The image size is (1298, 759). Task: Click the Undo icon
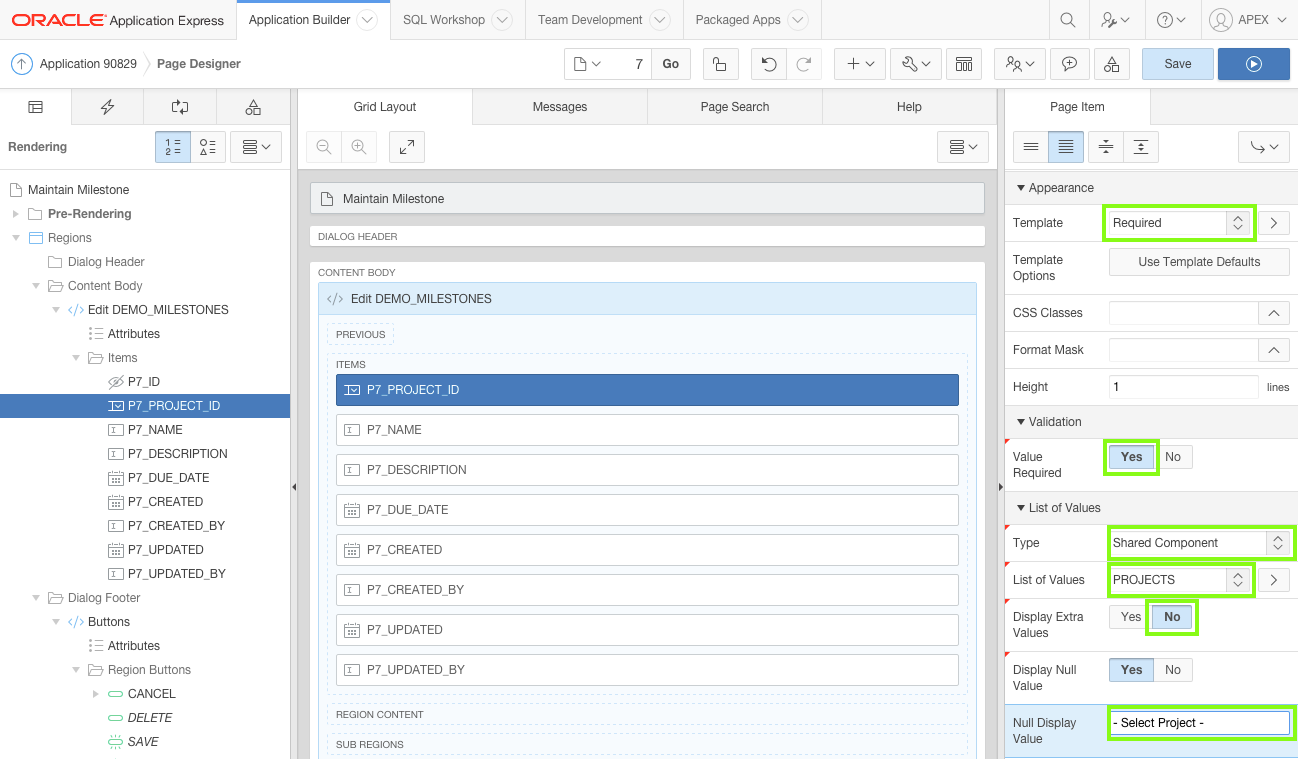768,64
